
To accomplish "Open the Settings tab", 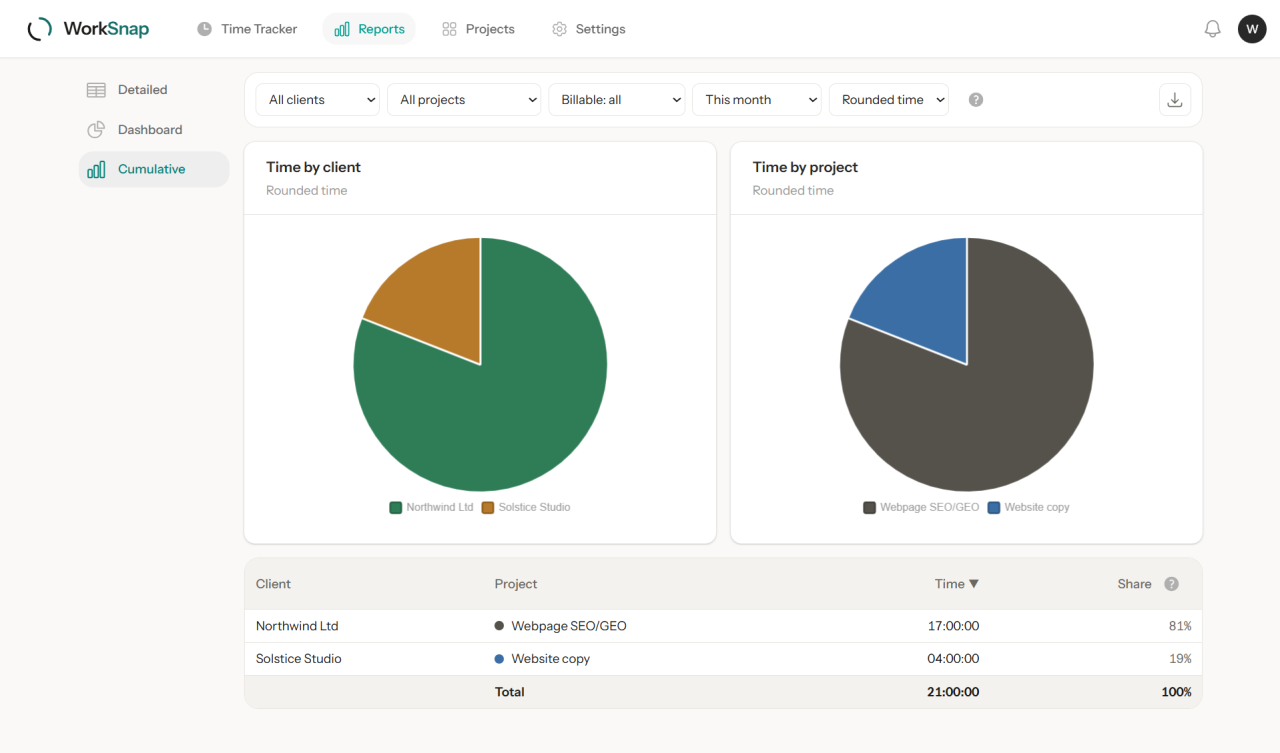I will pyautogui.click(x=589, y=29).
